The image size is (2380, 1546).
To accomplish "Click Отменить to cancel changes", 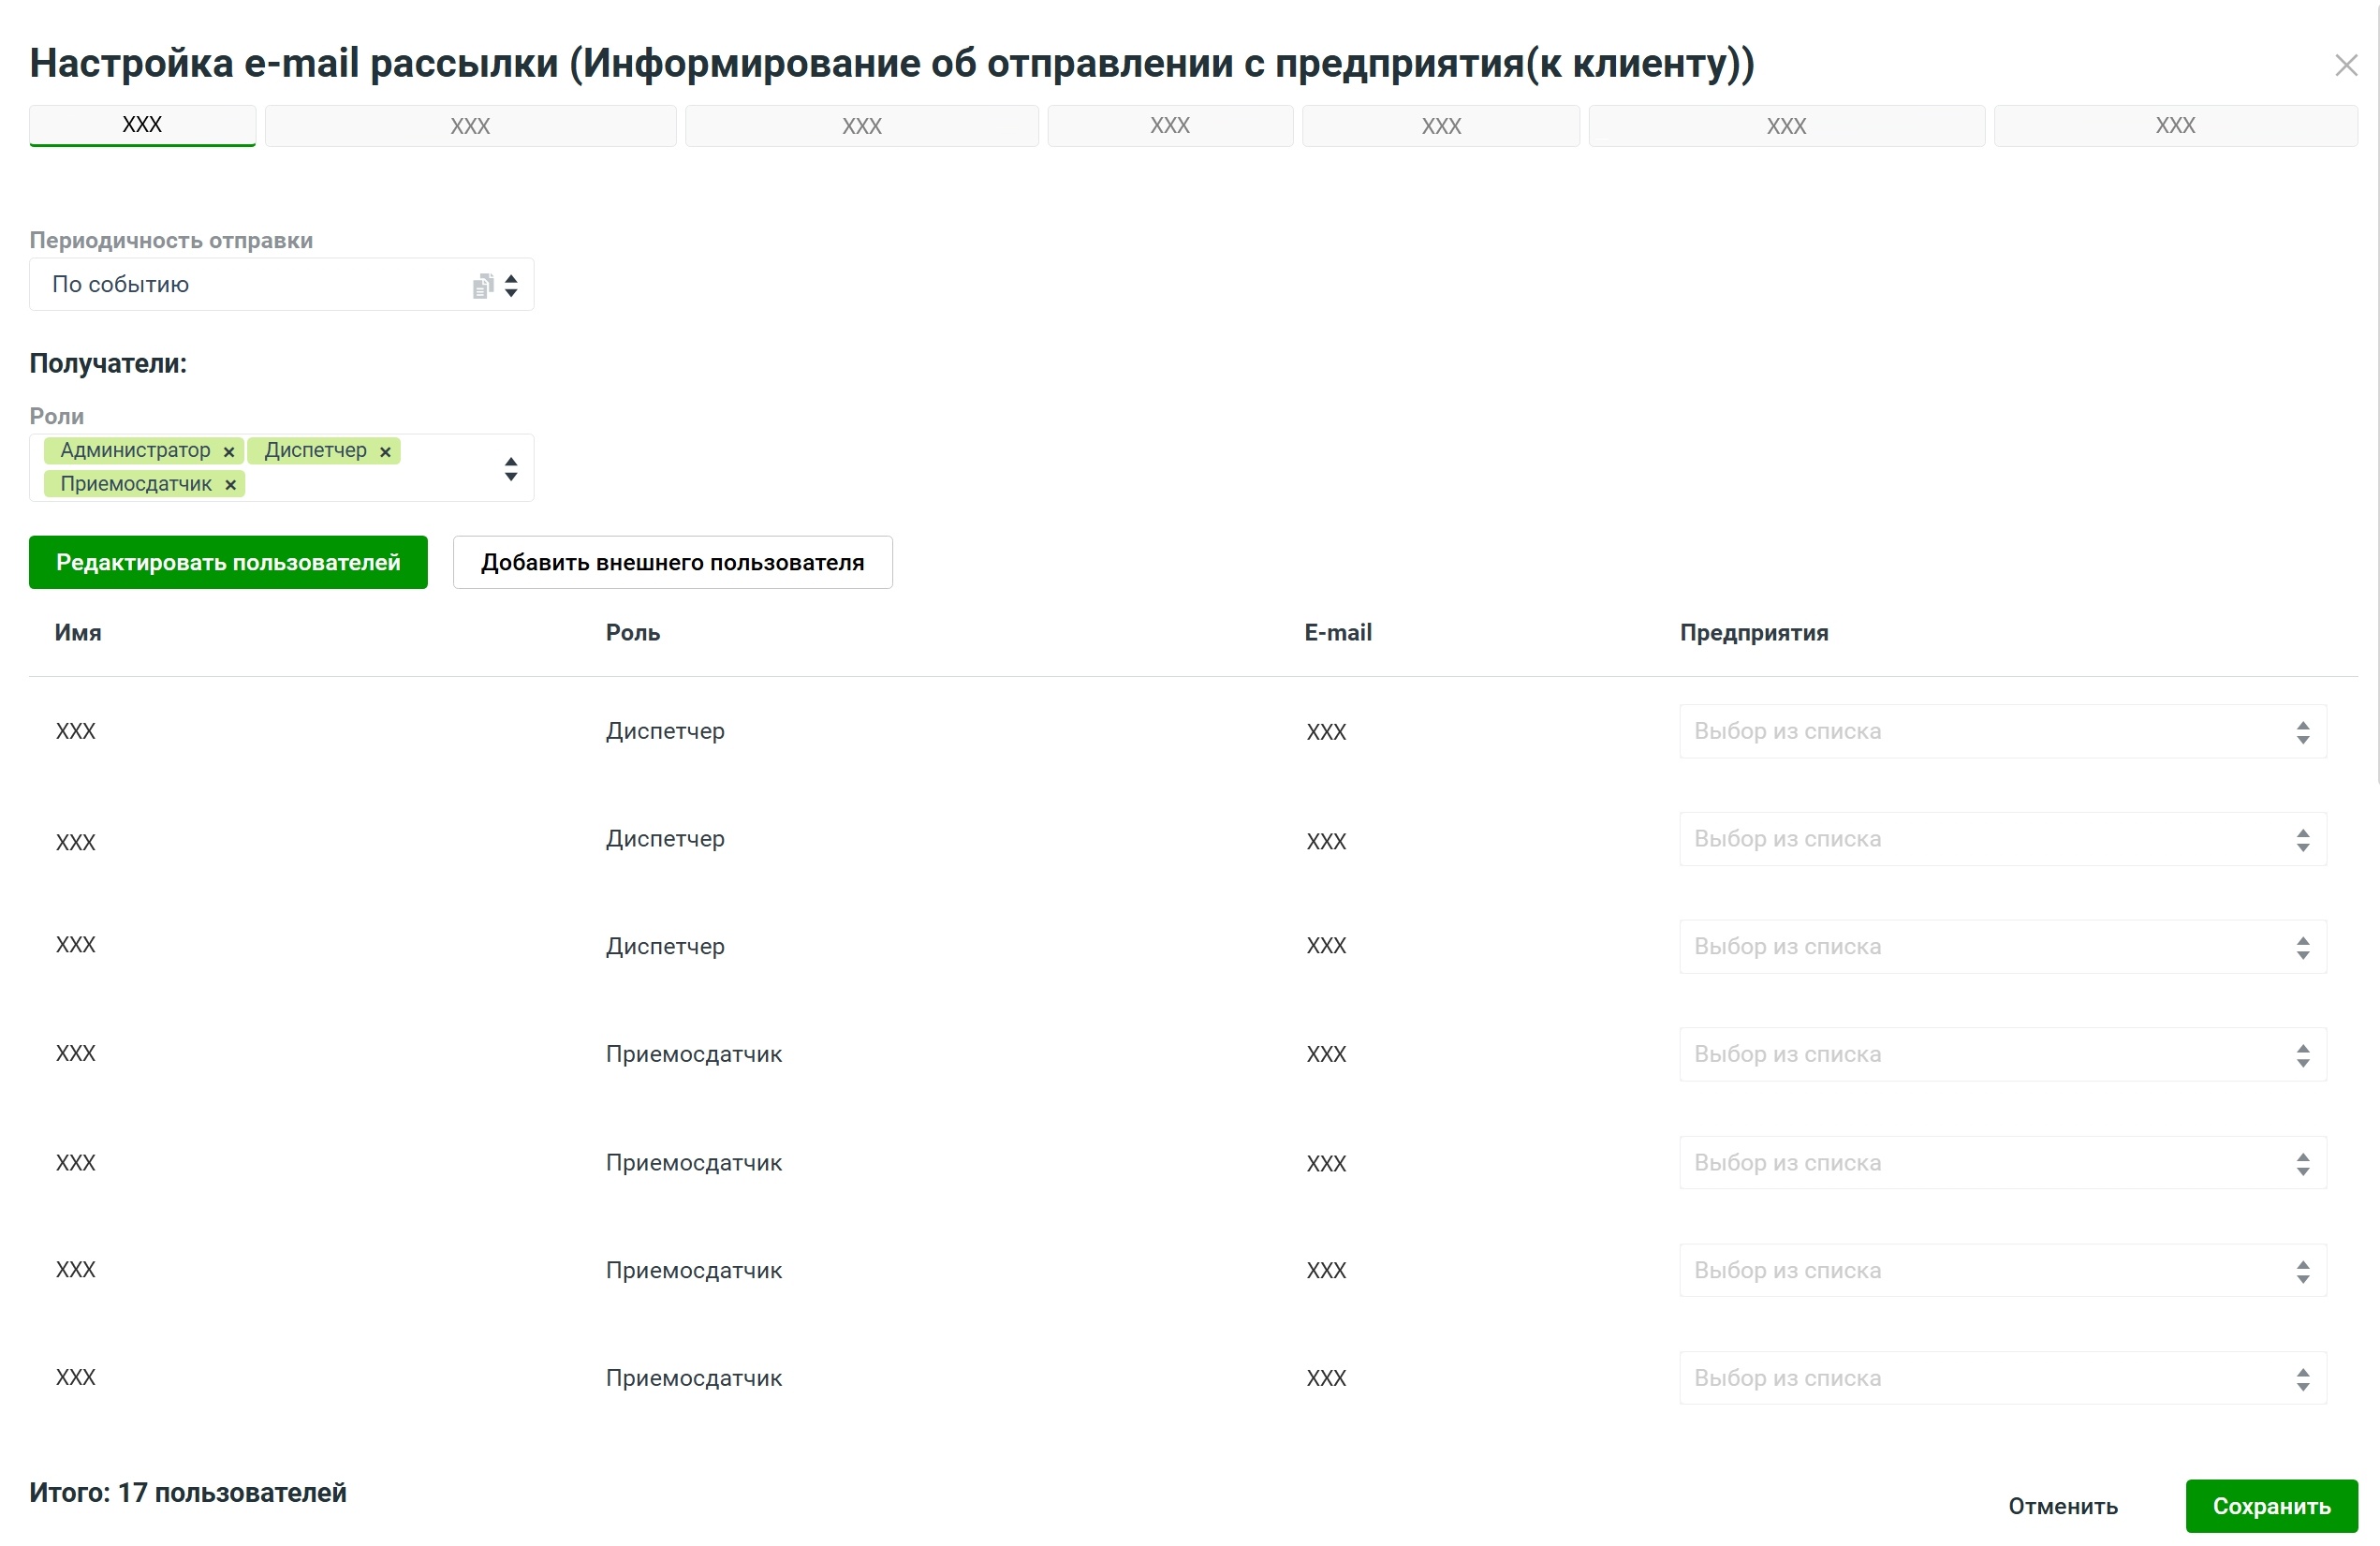I will click(x=2062, y=1507).
